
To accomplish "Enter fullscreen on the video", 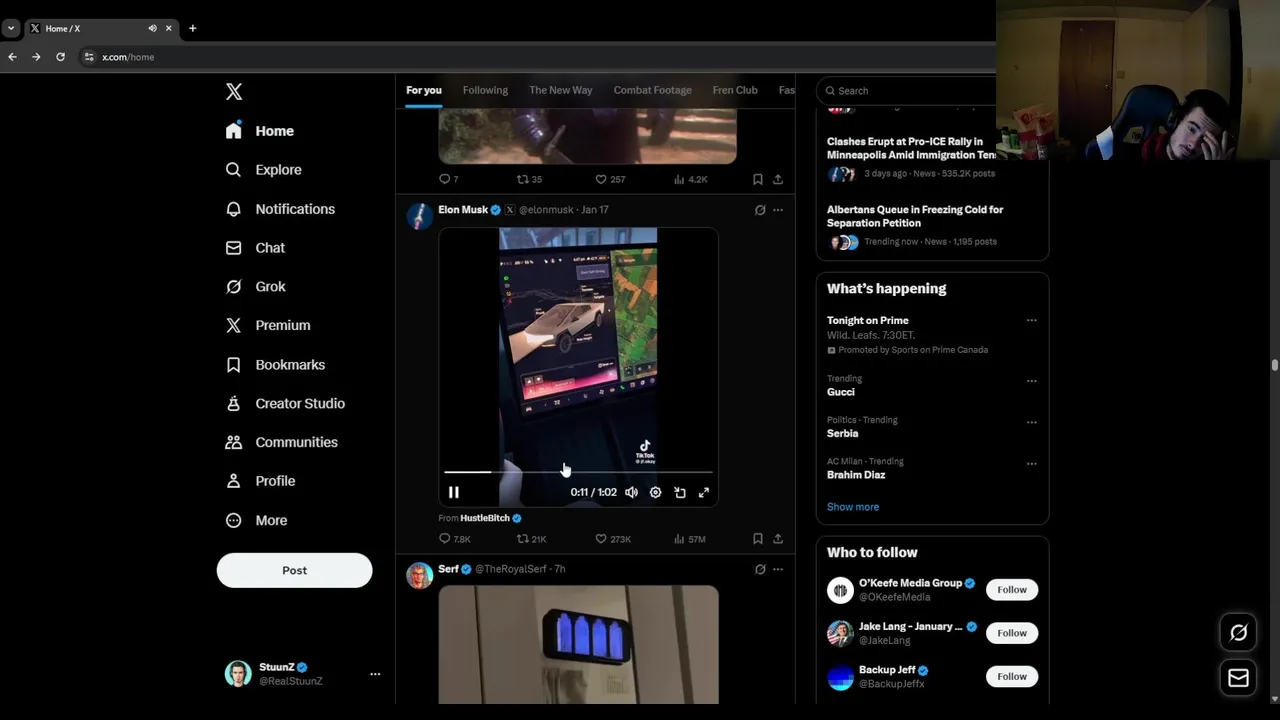I will point(704,492).
